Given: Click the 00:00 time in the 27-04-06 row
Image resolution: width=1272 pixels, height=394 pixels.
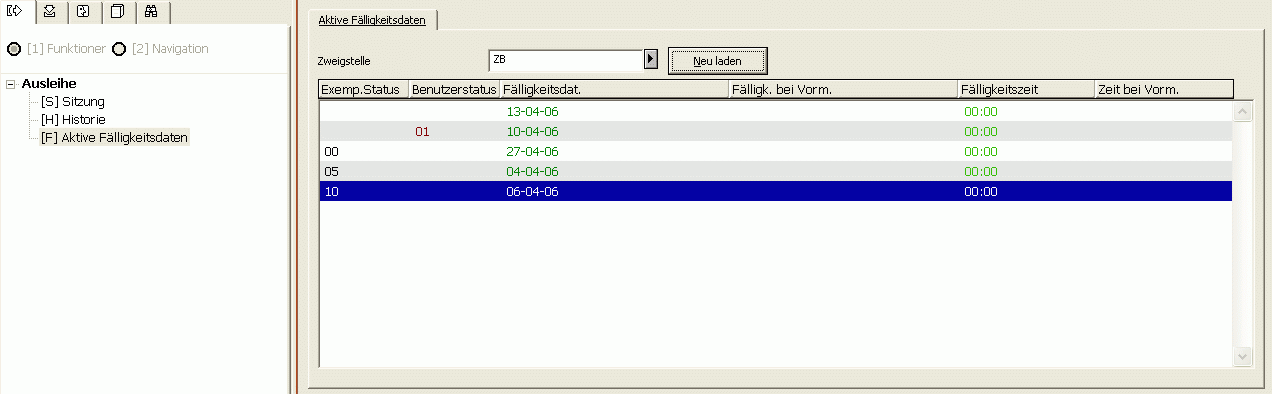Looking at the screenshot, I should (981, 152).
